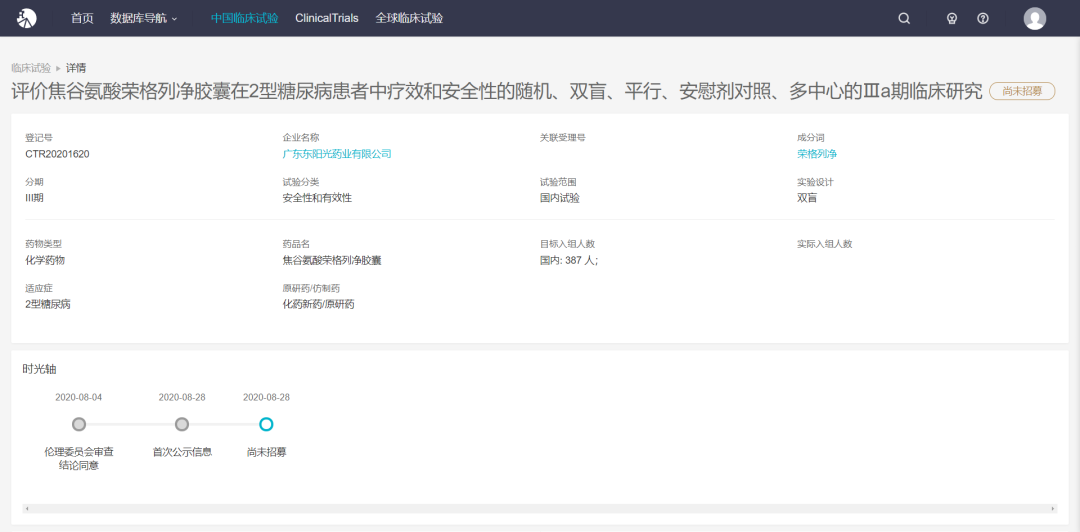
Task: Click the trial title heading text
Action: pos(497,91)
